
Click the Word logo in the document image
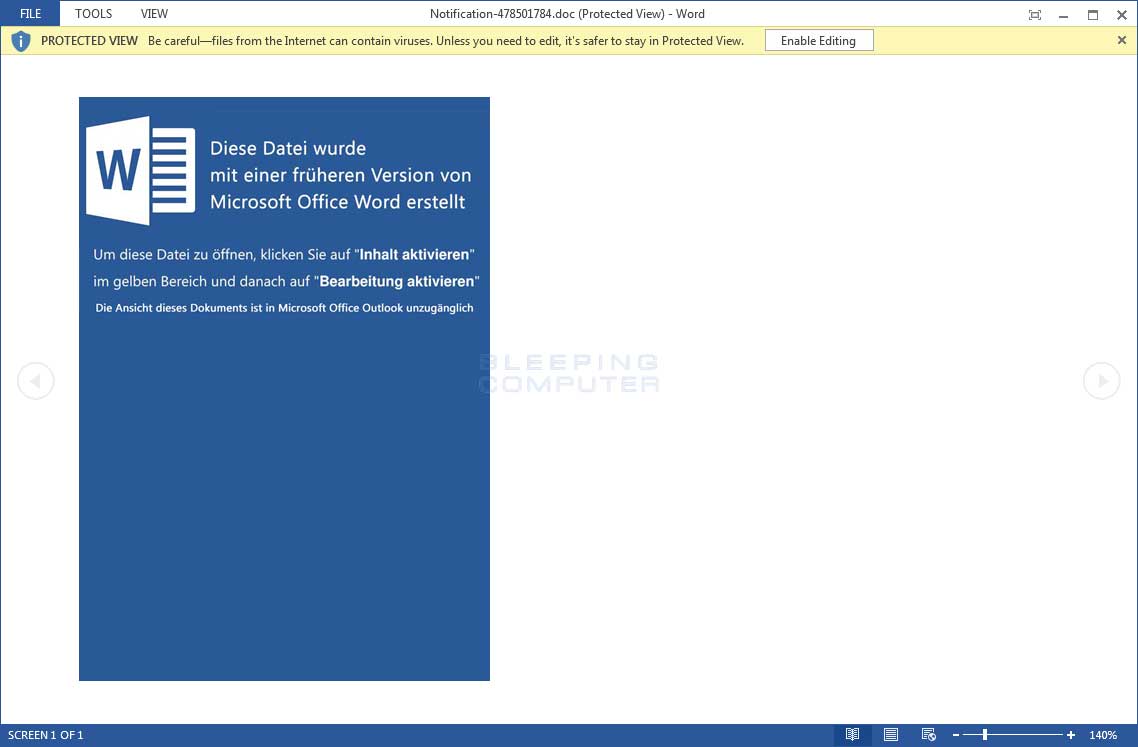click(141, 171)
